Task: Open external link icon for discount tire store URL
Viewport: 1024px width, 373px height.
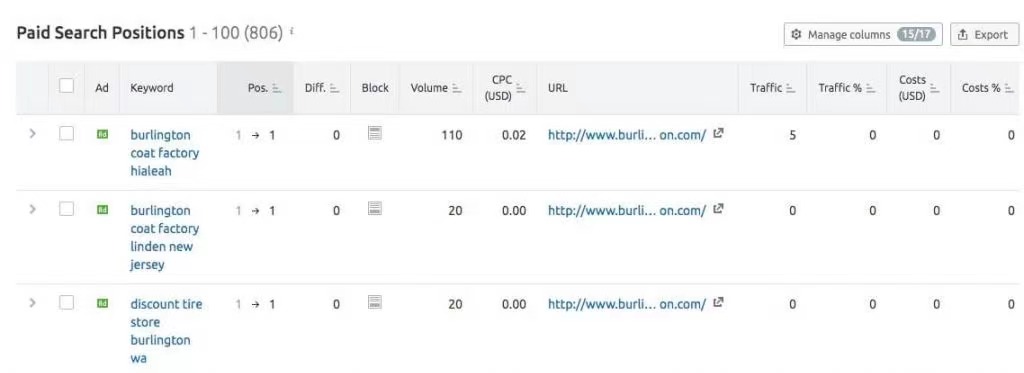Action: pyautogui.click(x=718, y=302)
